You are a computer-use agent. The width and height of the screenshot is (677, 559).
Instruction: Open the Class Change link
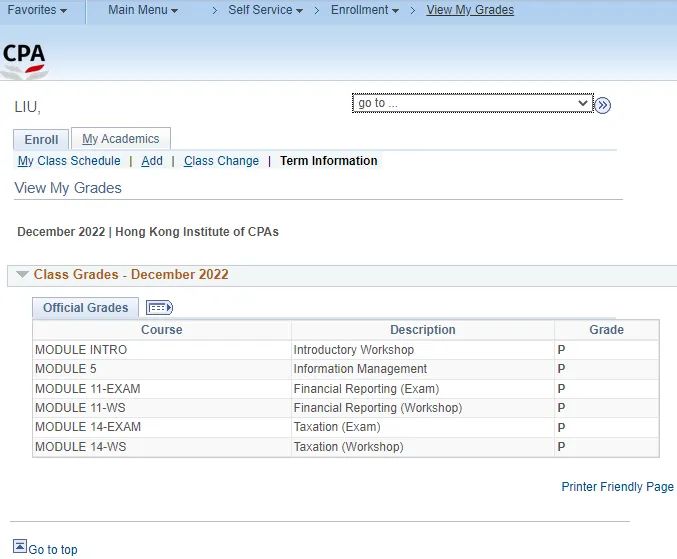tap(221, 161)
